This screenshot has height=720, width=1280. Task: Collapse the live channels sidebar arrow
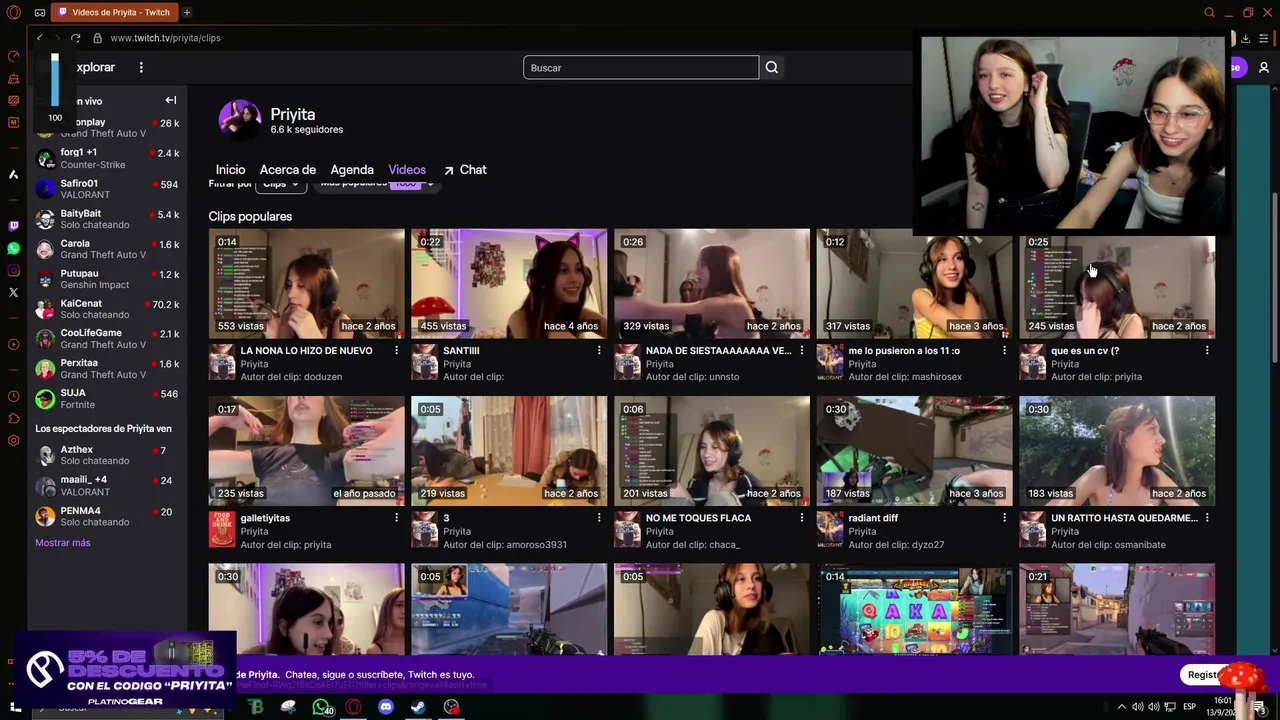click(171, 100)
